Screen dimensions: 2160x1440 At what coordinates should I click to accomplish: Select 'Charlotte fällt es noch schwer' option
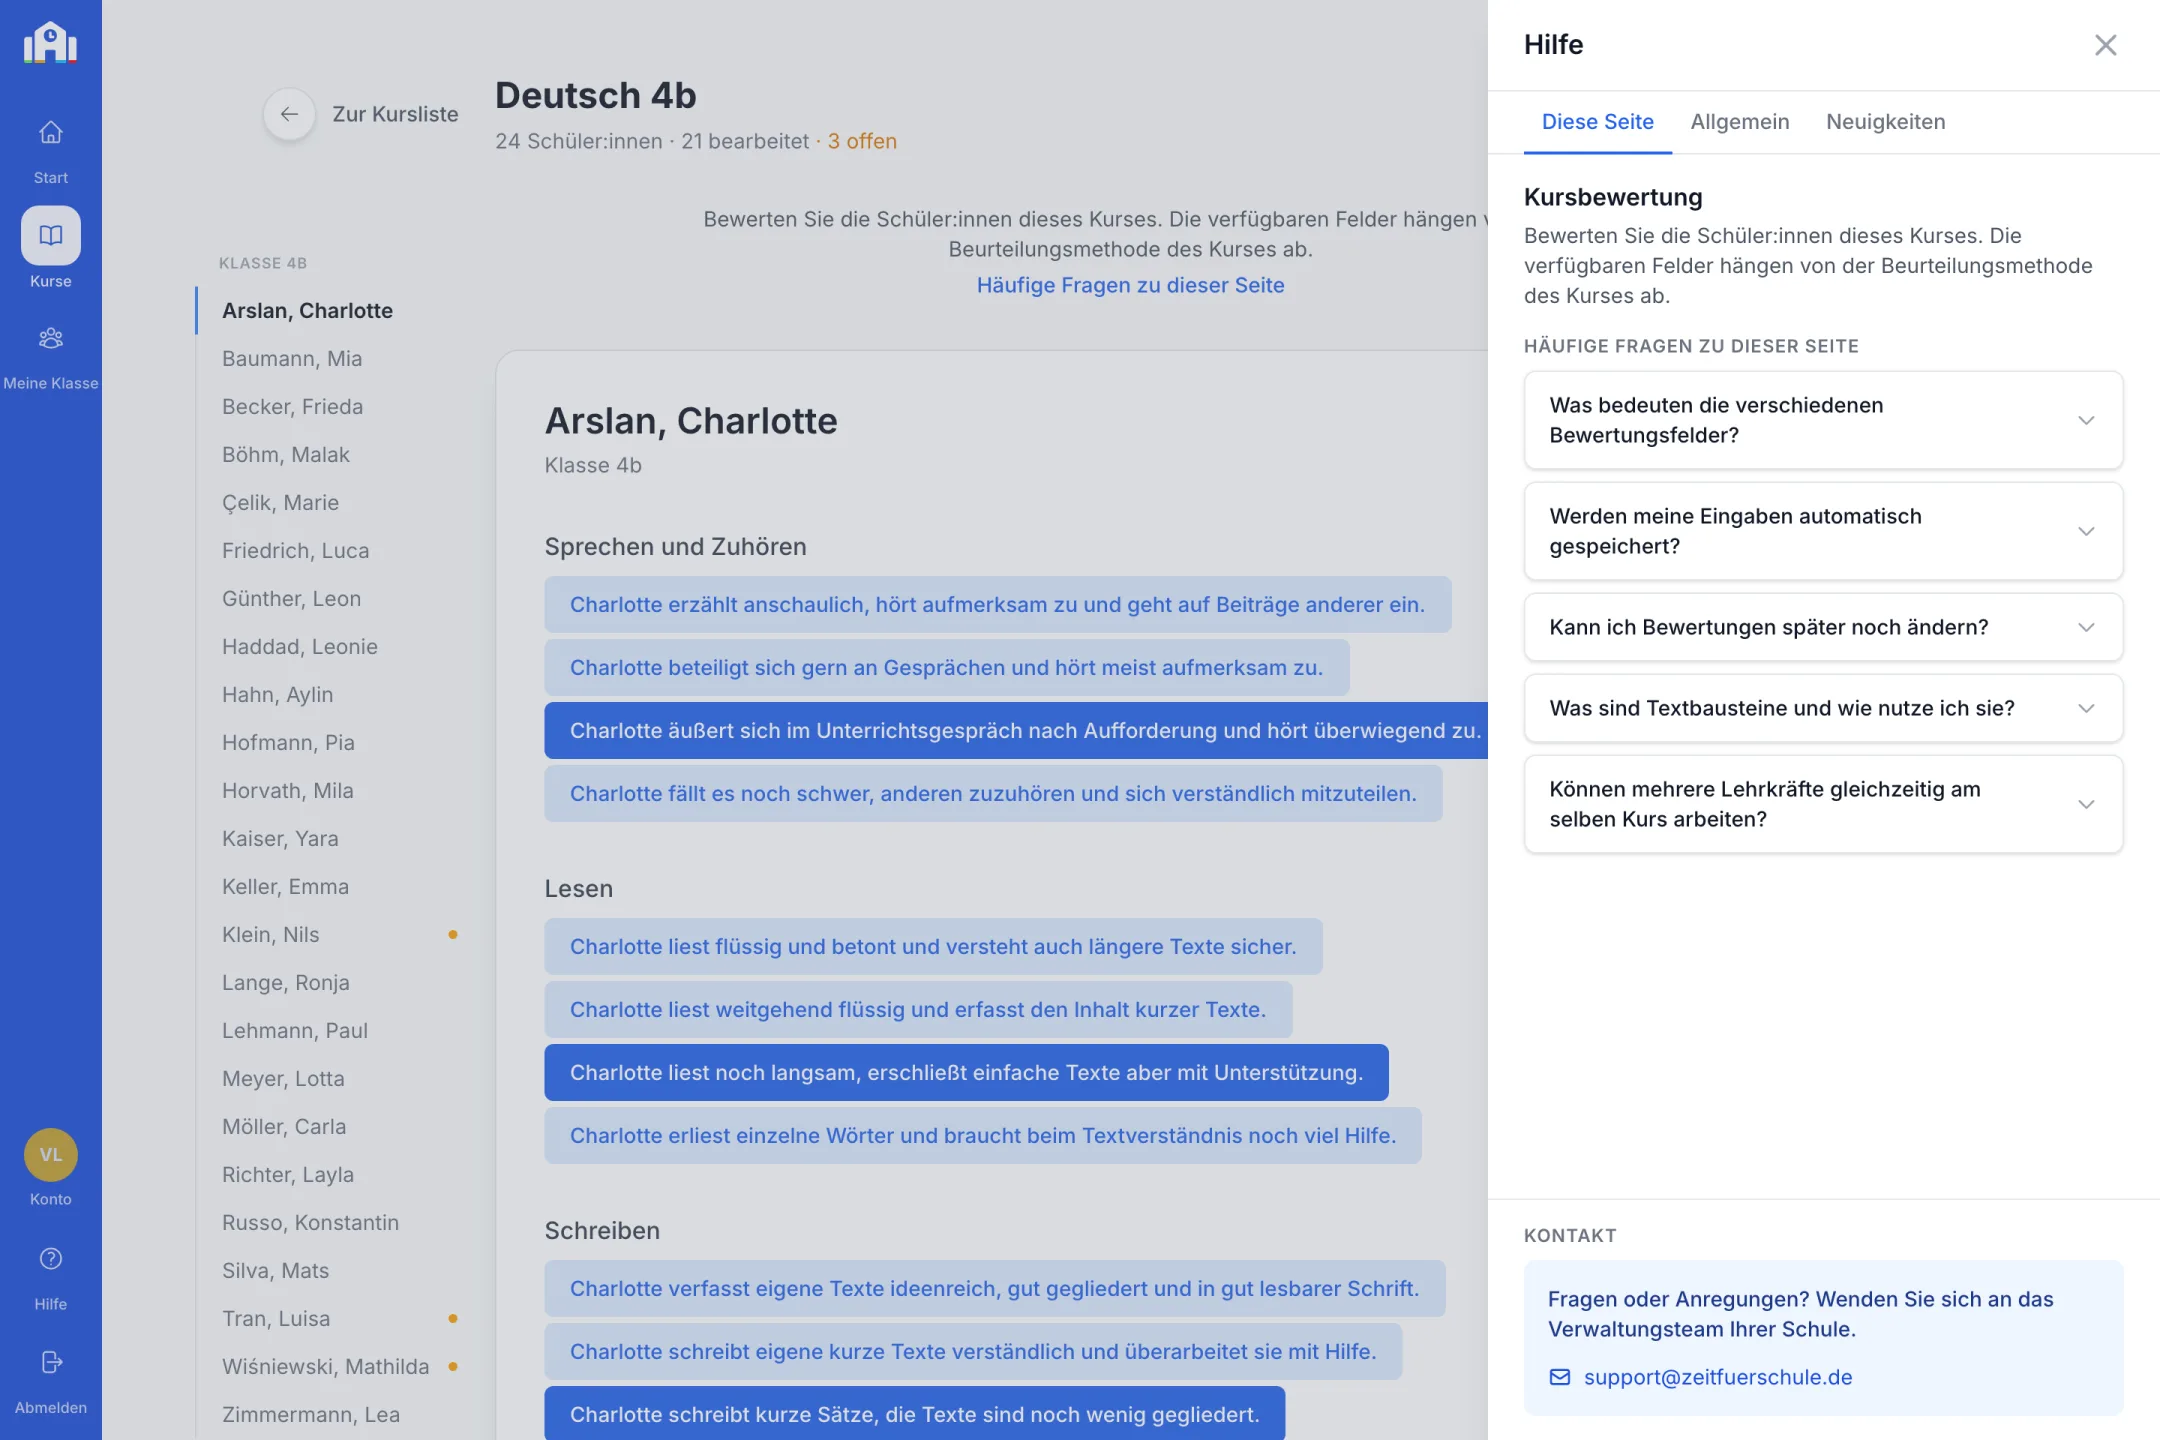coord(993,793)
